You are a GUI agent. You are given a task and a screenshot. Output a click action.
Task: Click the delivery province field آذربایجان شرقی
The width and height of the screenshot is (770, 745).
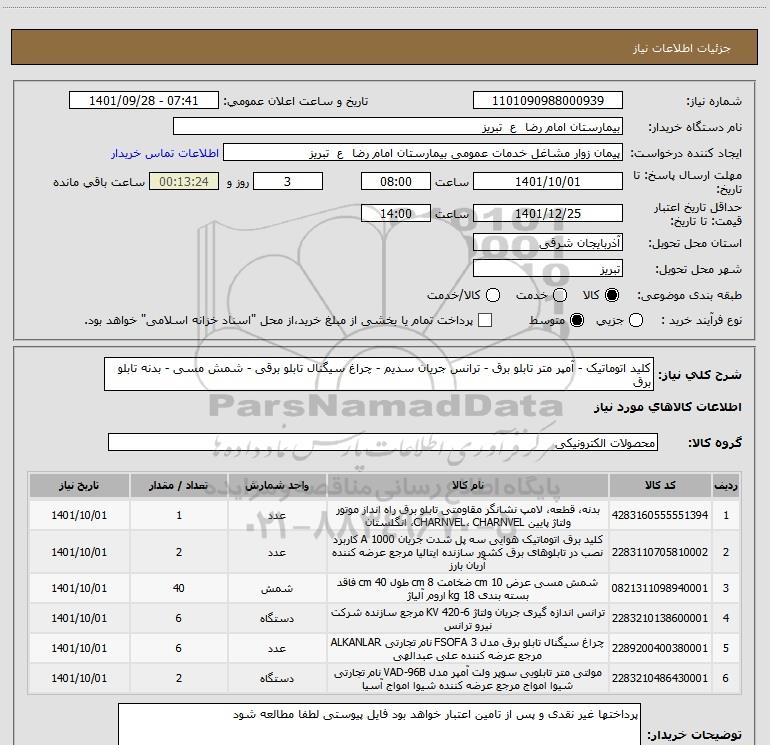pyautogui.click(x=548, y=243)
